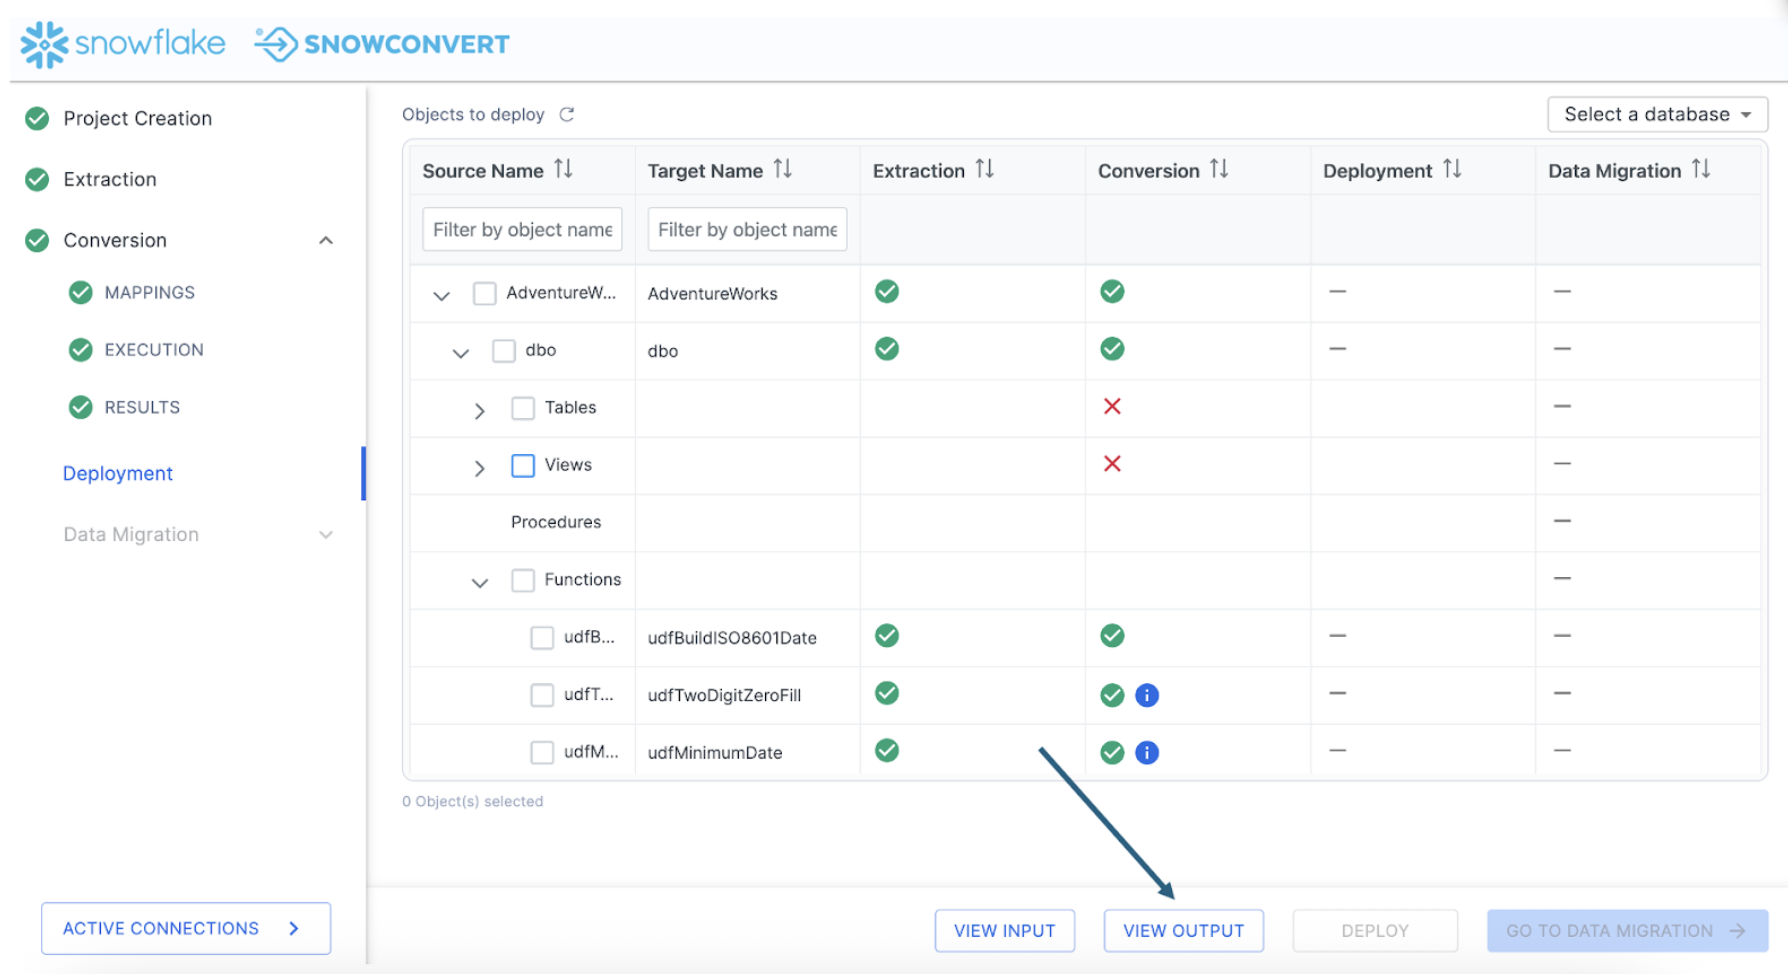Sort by Extraction column arrows
The width and height of the screenshot is (1788, 974).
pyautogui.click(x=985, y=170)
